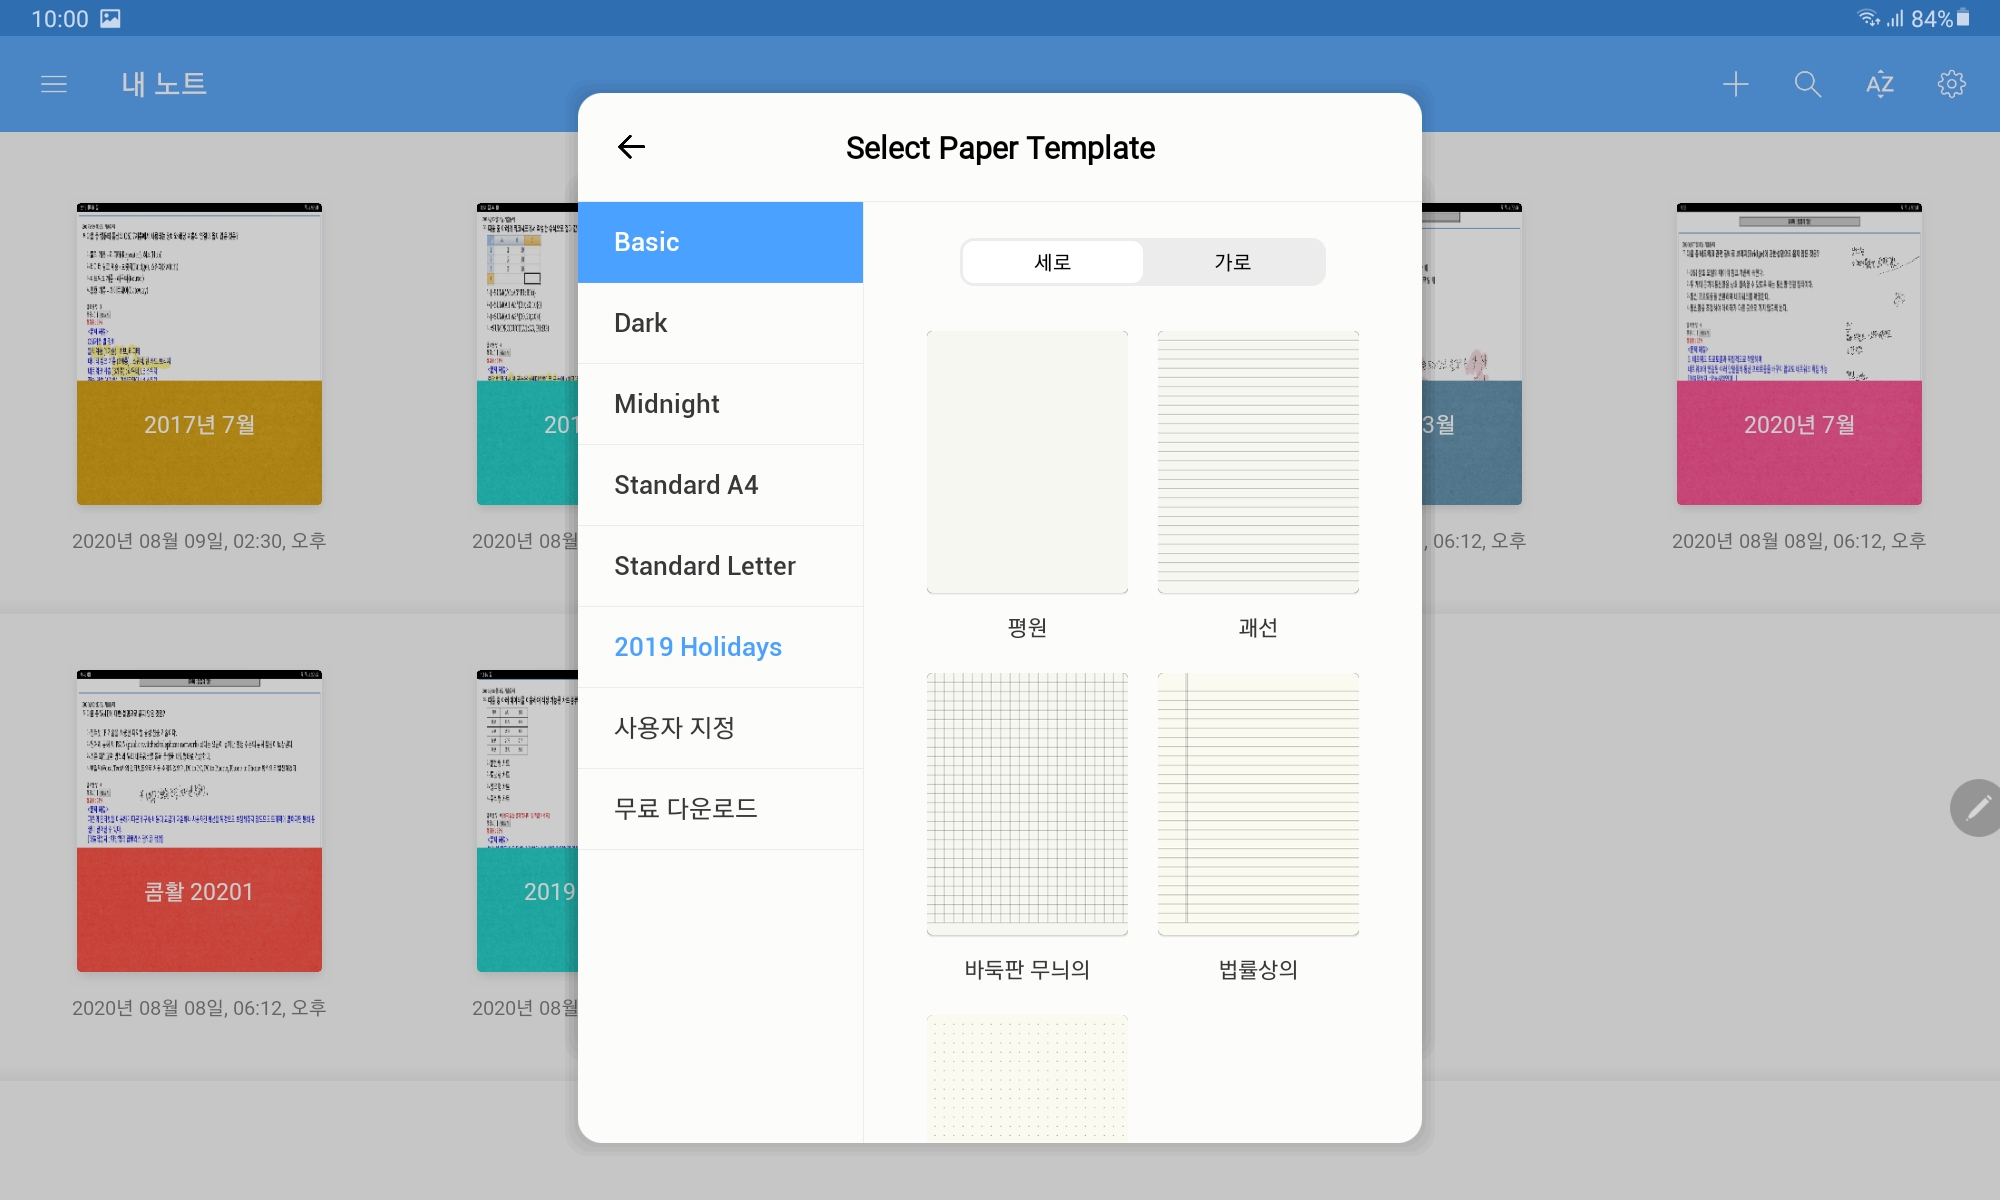This screenshot has height=1200, width=2000.
Task: Switch orientation to 가로
Action: pos(1232,262)
